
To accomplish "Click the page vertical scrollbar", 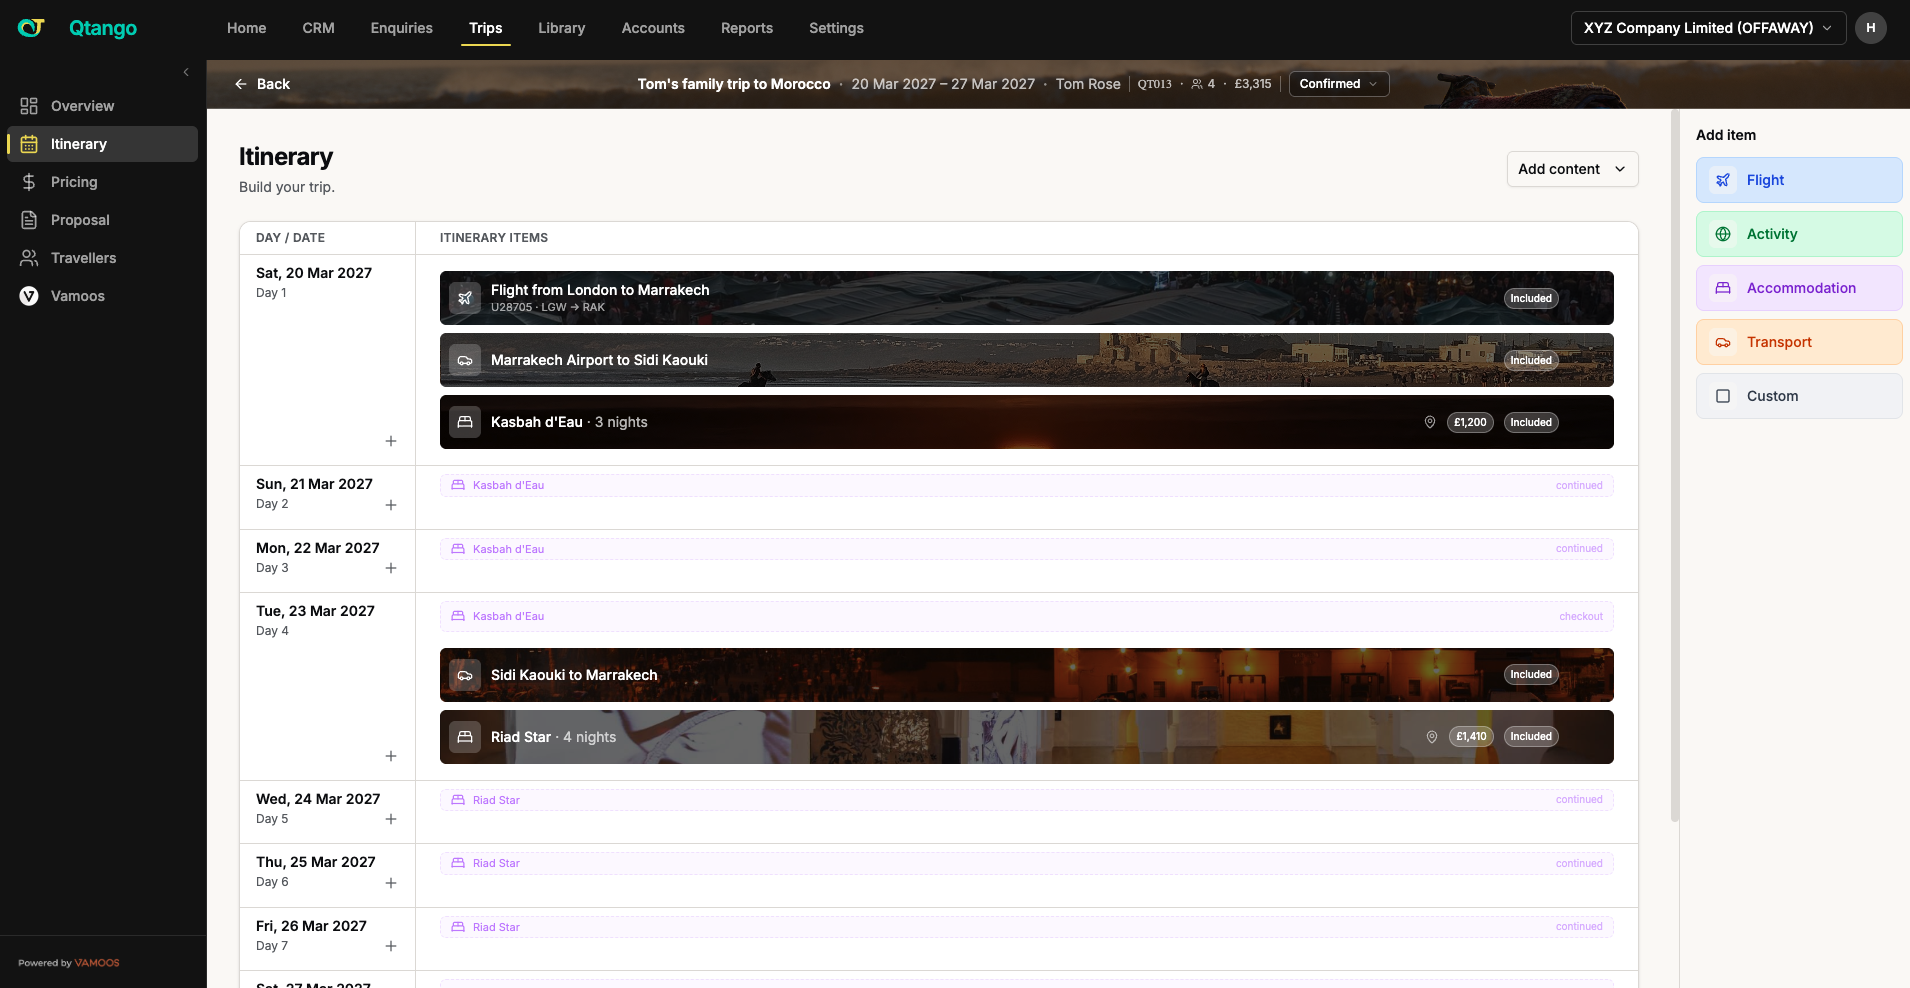I will click(1674, 466).
